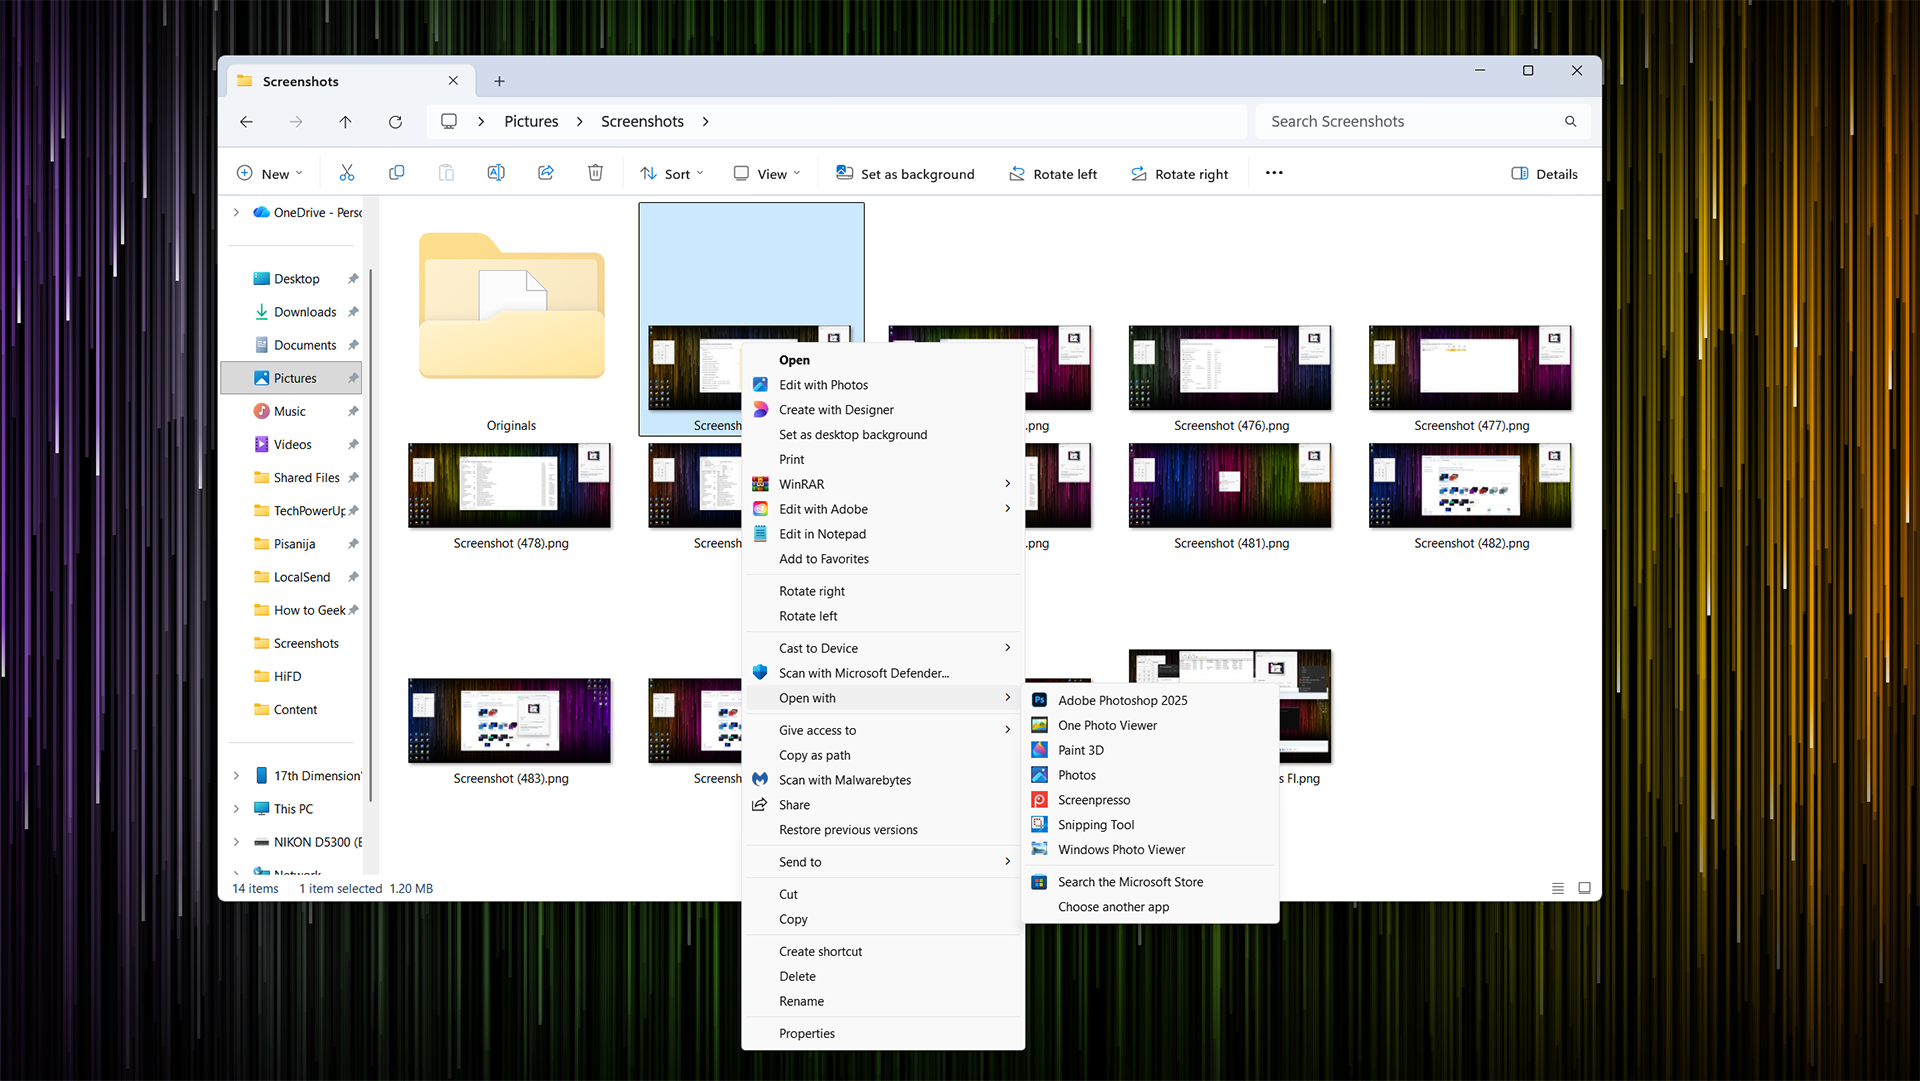Click the Refresh button in navigation bar
Image resolution: width=1920 pixels, height=1081 pixels.
click(x=395, y=121)
